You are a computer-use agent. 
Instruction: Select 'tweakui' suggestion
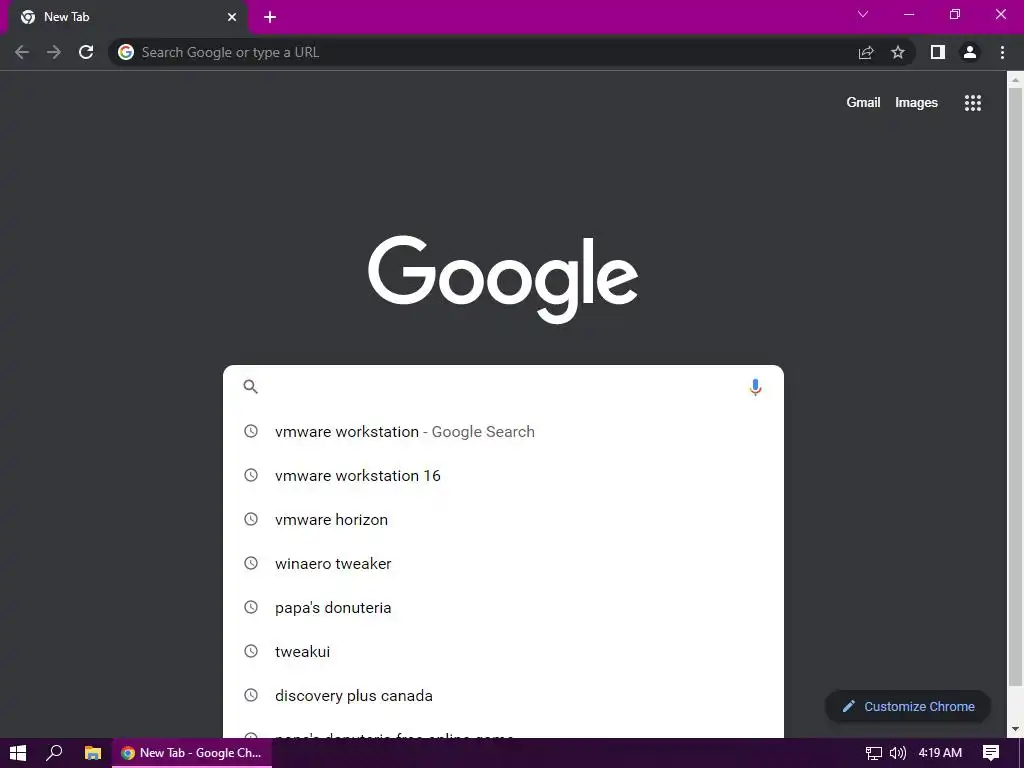pyautogui.click(x=503, y=652)
